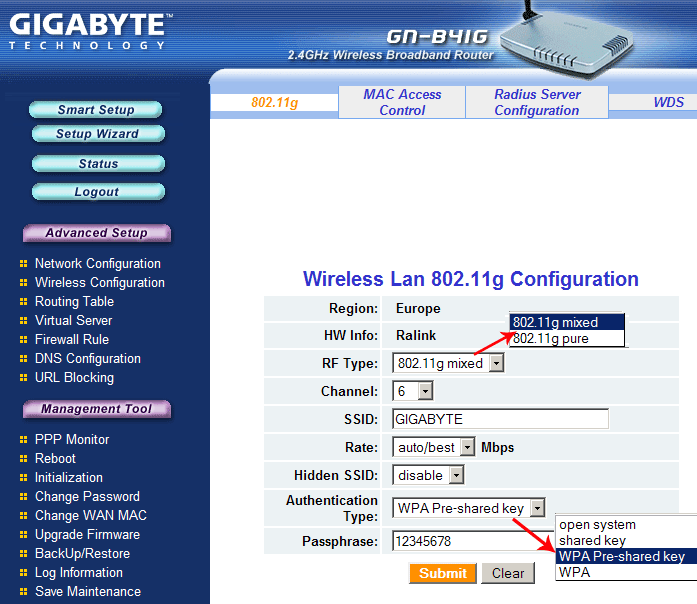
Task: Click the Wireless Lan 802.11g Configuration heading
Action: 471,279
